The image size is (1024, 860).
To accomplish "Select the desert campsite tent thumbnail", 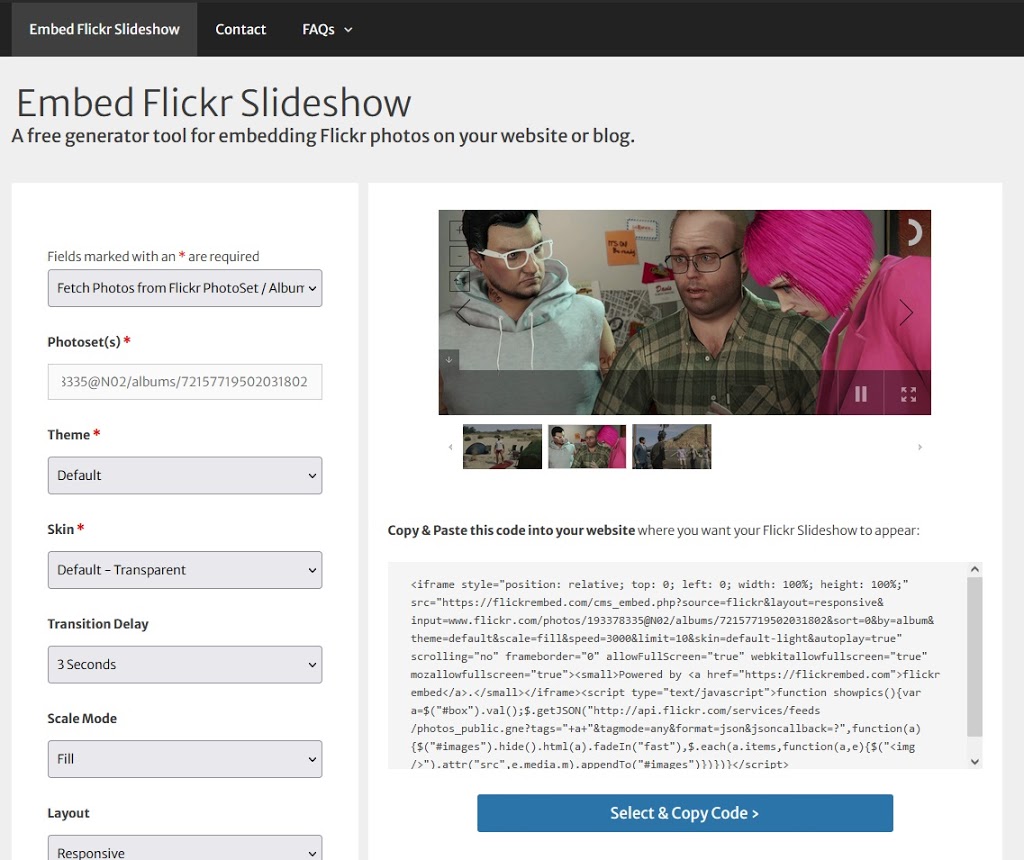I will (x=502, y=447).
